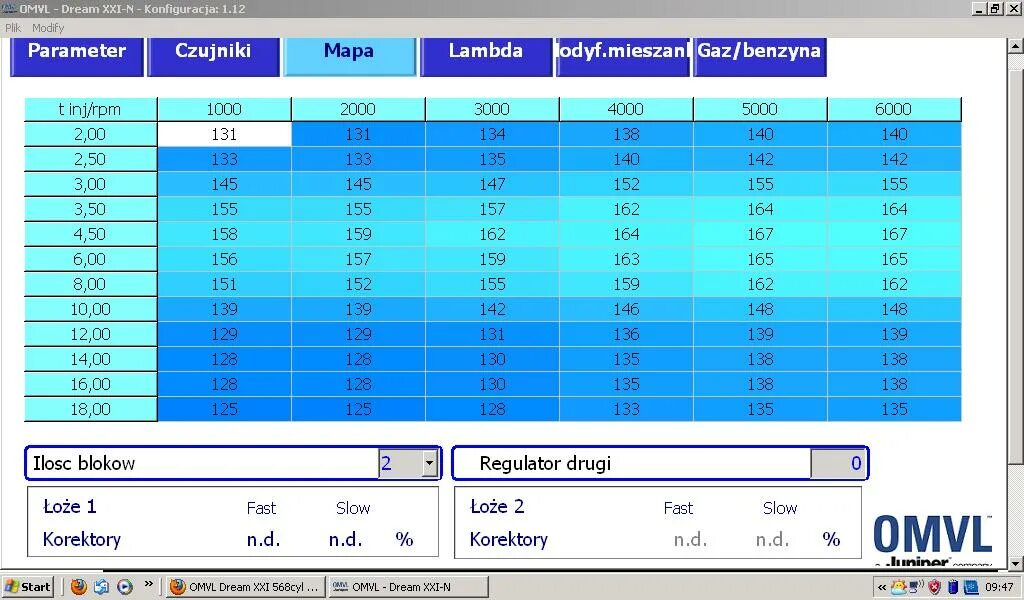Select the 4000 rpm column header

(x=626, y=109)
